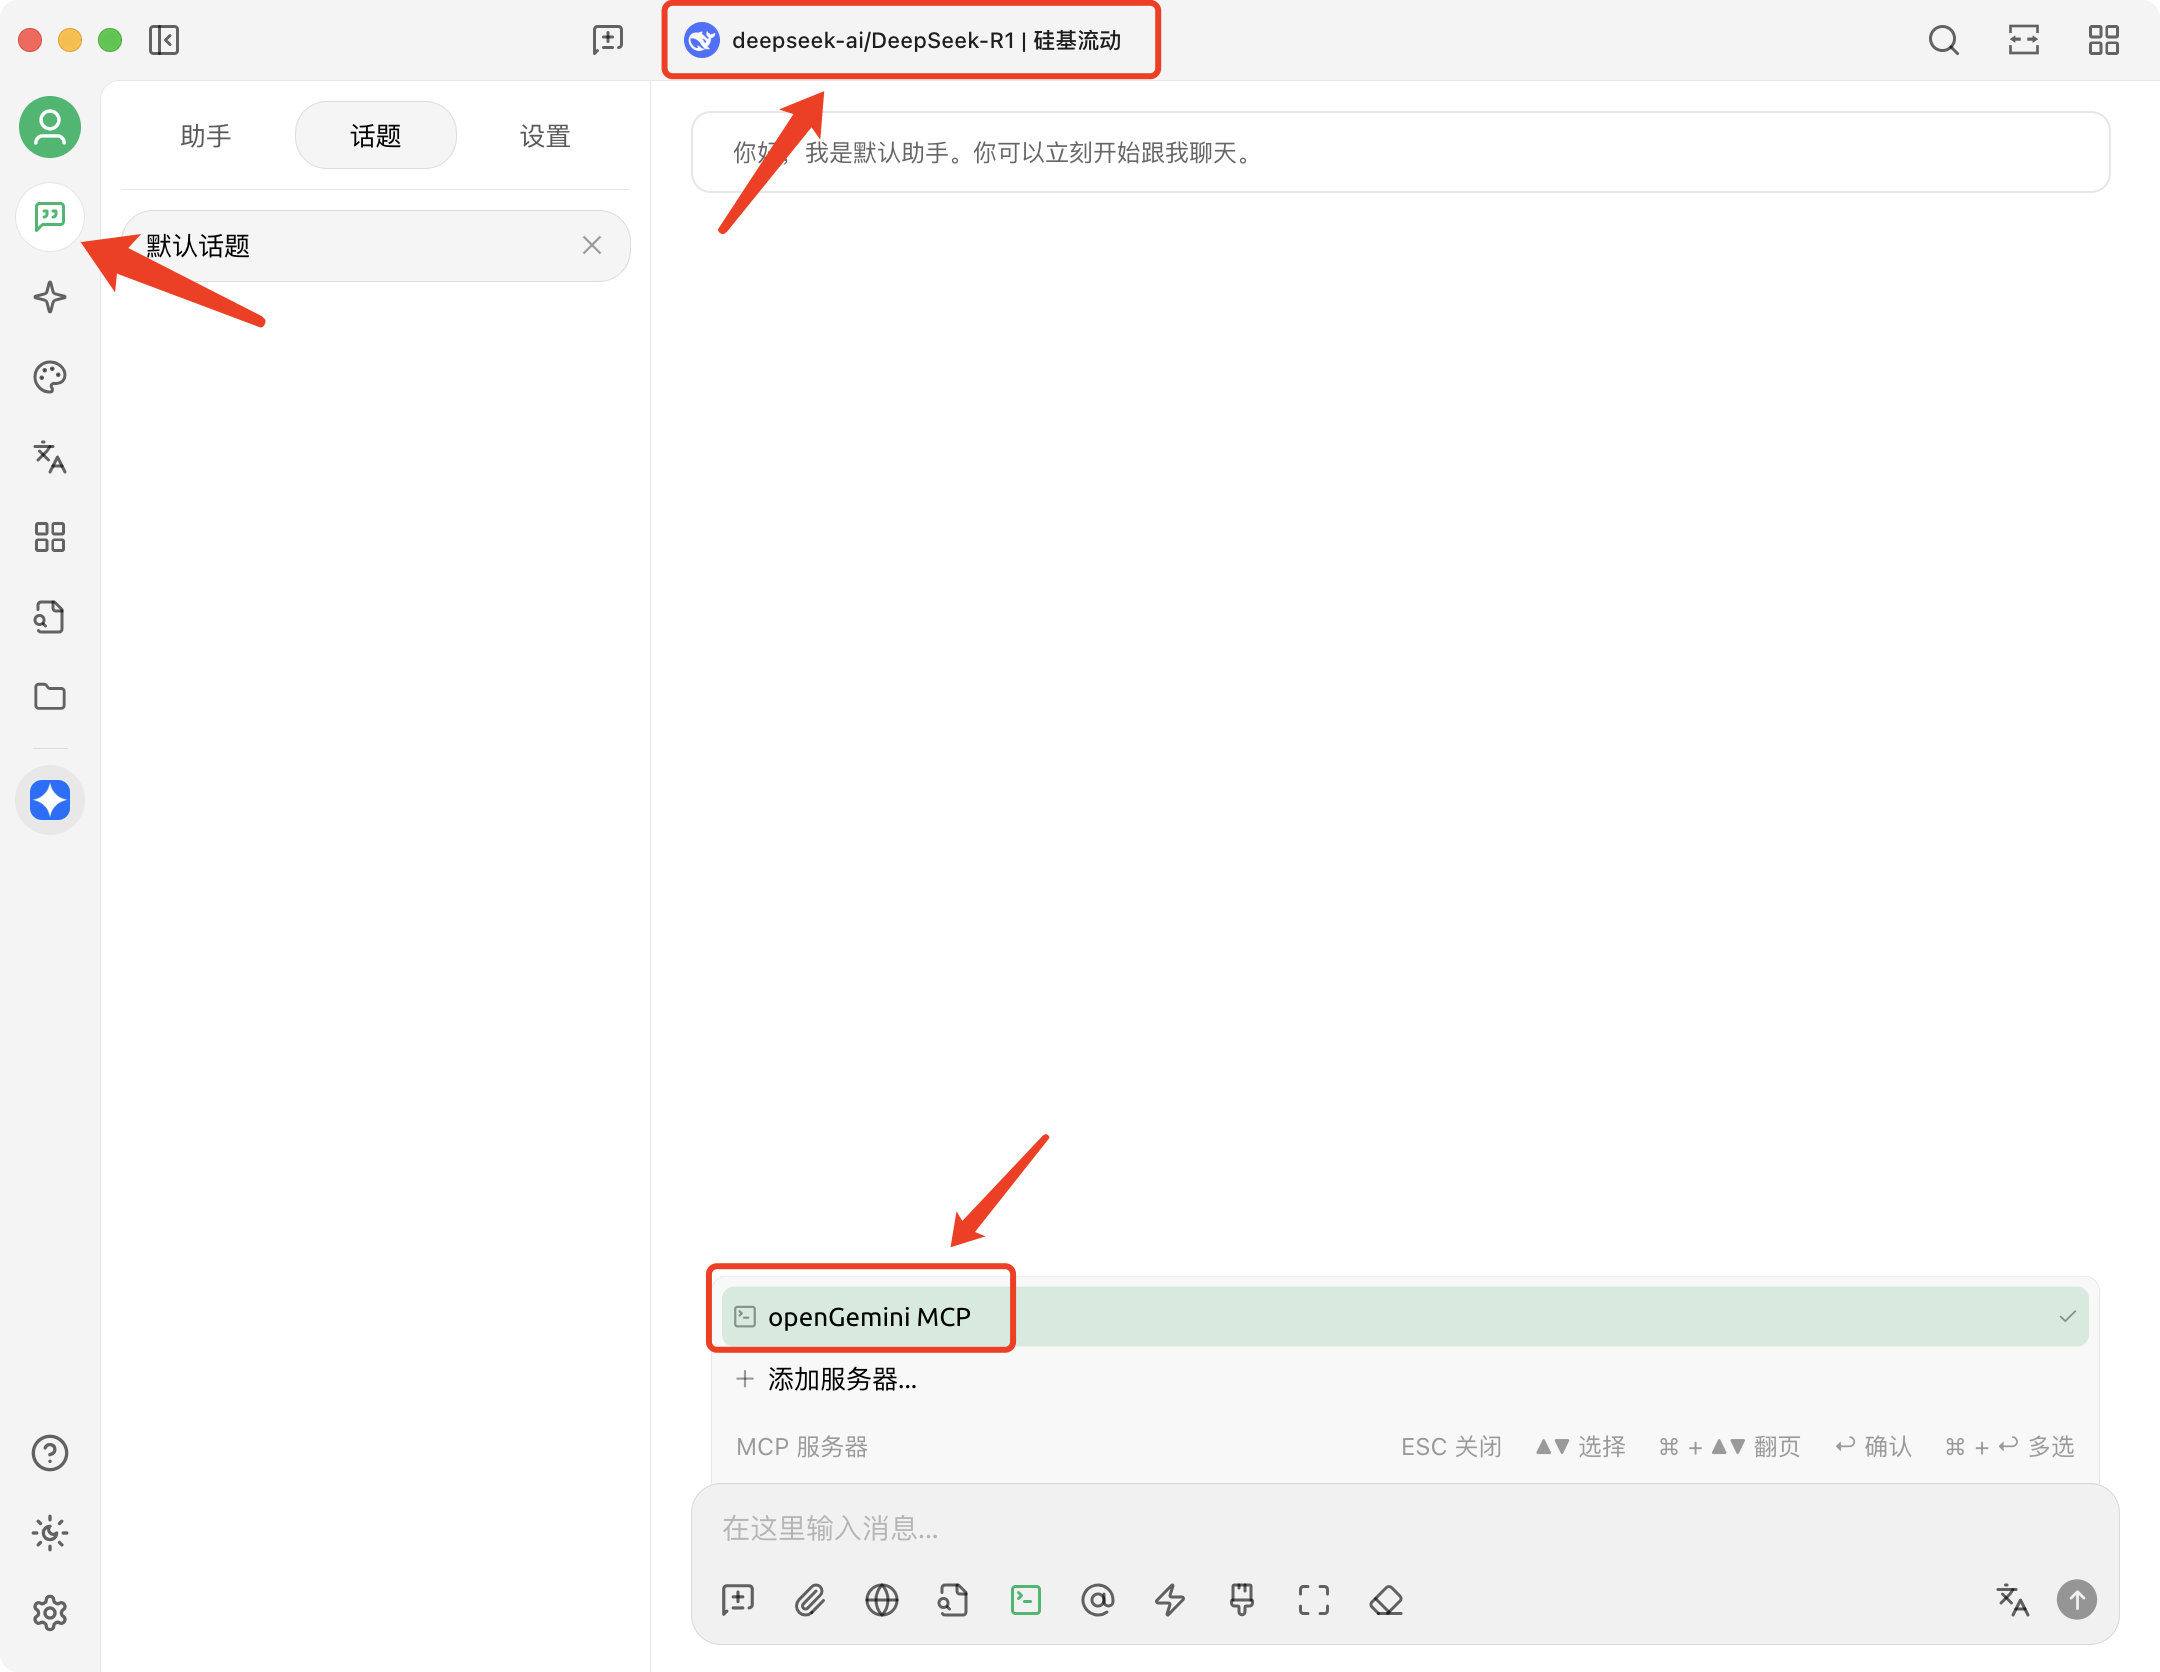Open quick phrases lightning icon
The width and height of the screenshot is (2160, 1672).
point(1170,1600)
